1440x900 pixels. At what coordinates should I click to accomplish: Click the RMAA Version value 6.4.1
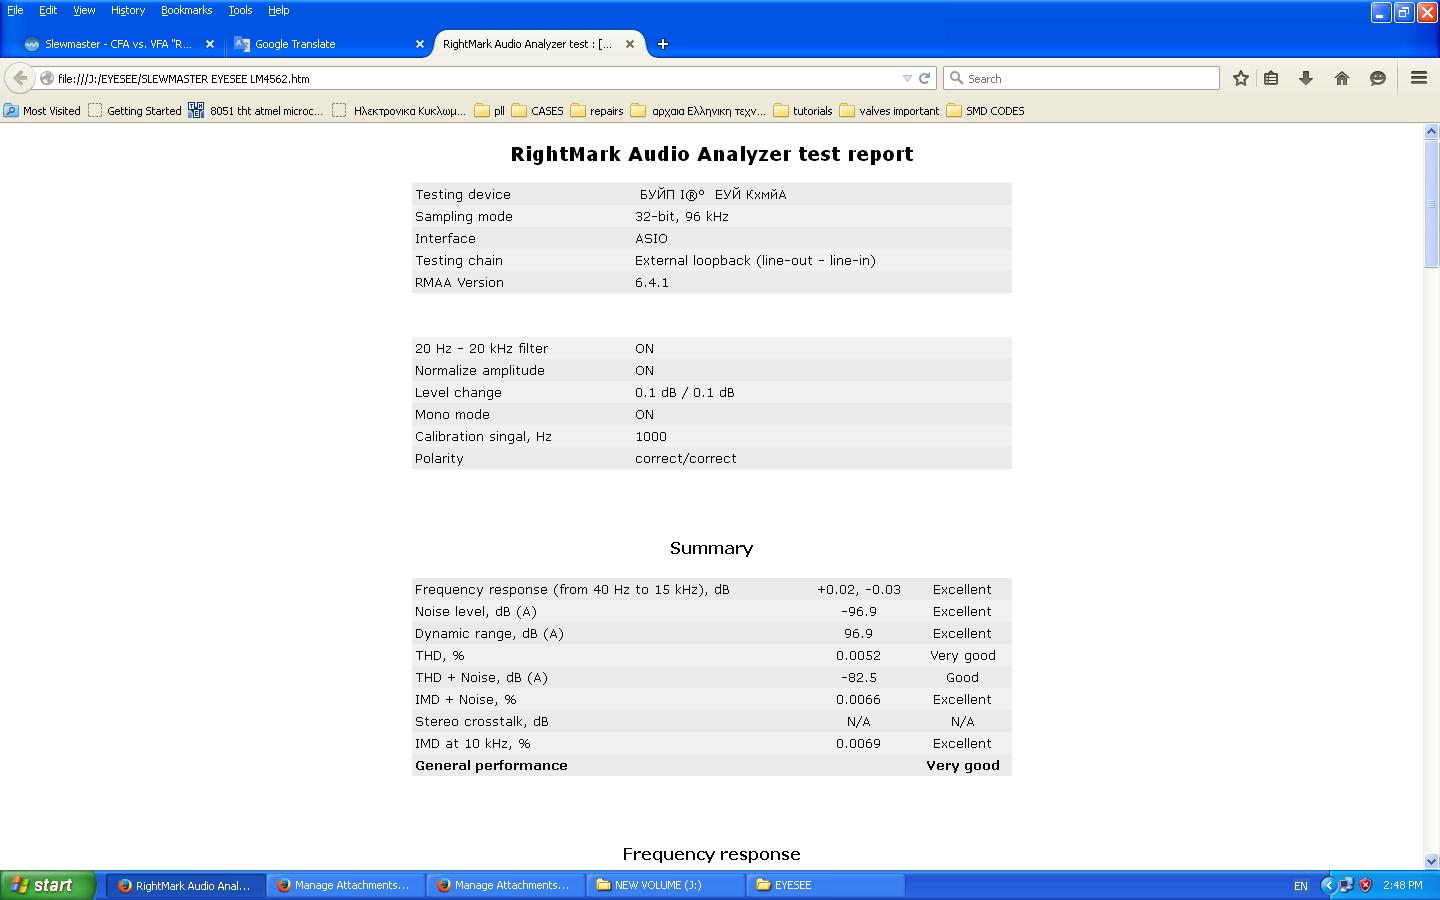pyautogui.click(x=652, y=282)
